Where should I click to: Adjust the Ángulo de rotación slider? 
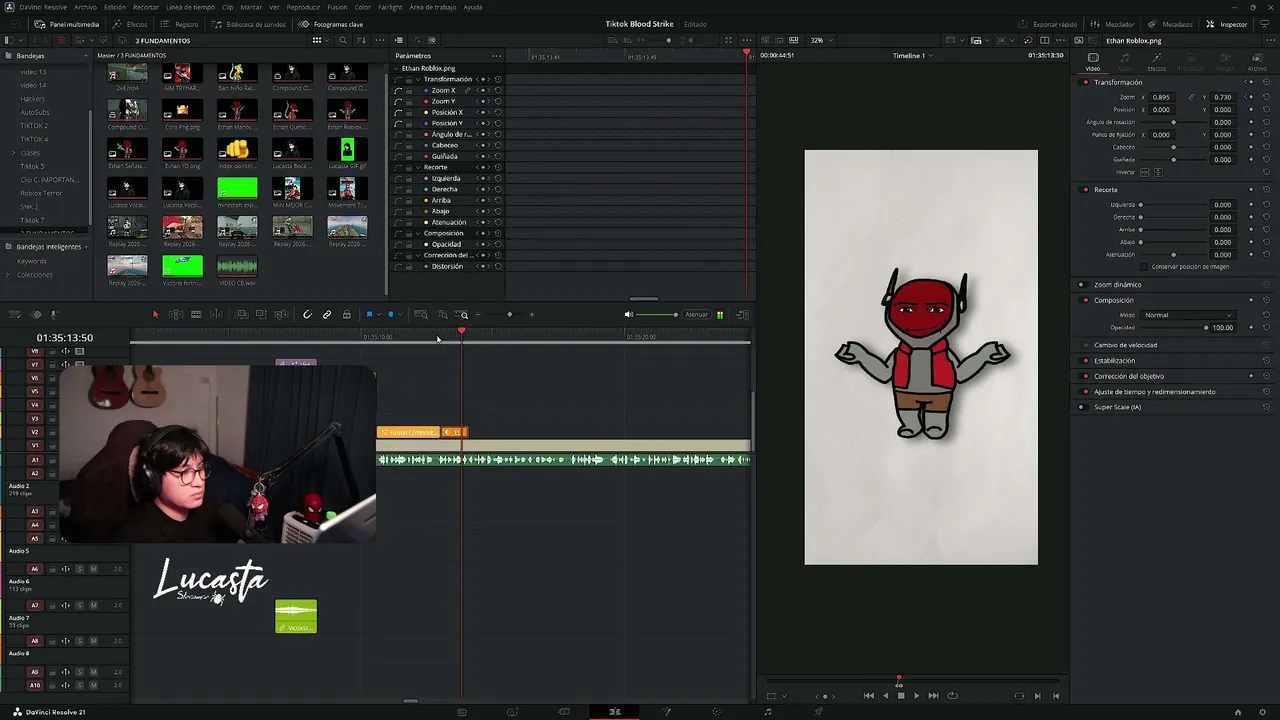[1173, 122]
